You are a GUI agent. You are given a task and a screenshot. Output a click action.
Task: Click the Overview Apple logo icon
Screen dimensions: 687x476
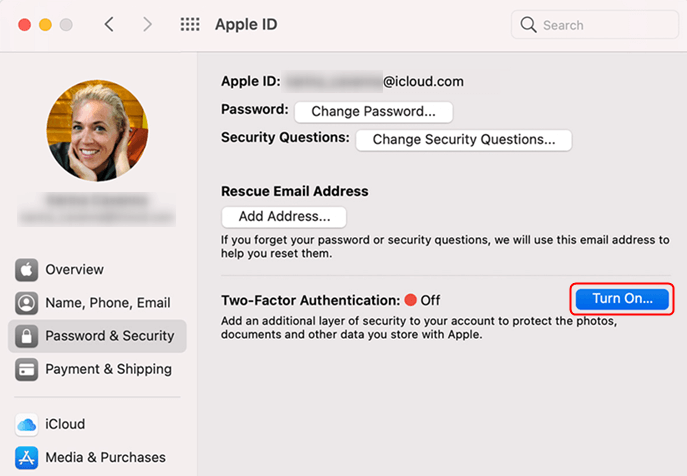[27, 269]
